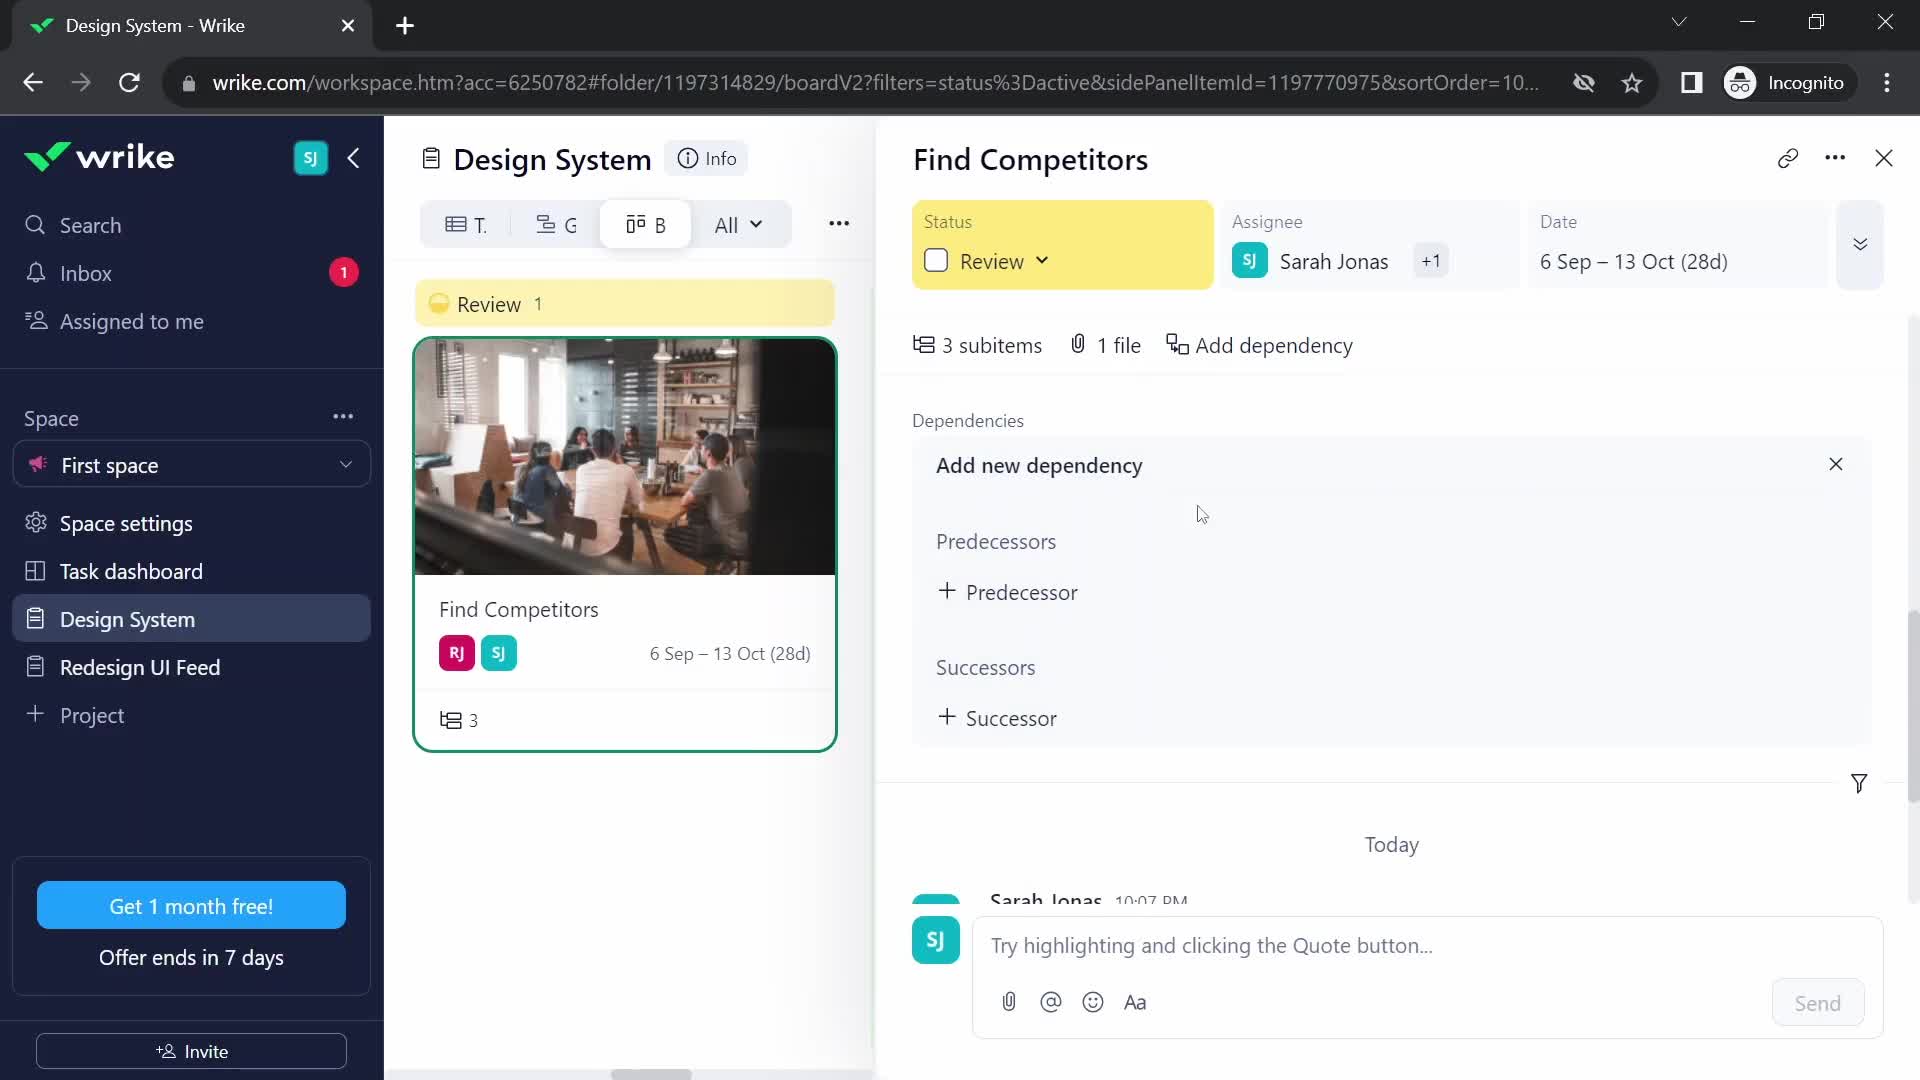Viewport: 1920px width, 1080px height.
Task: Click the Incognito profile icon in browser
Action: [1743, 82]
